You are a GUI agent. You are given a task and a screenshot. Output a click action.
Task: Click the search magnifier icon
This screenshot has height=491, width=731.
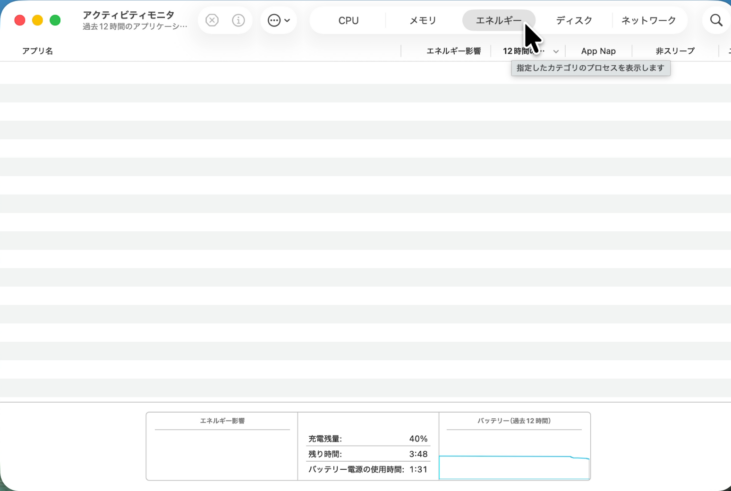(716, 20)
